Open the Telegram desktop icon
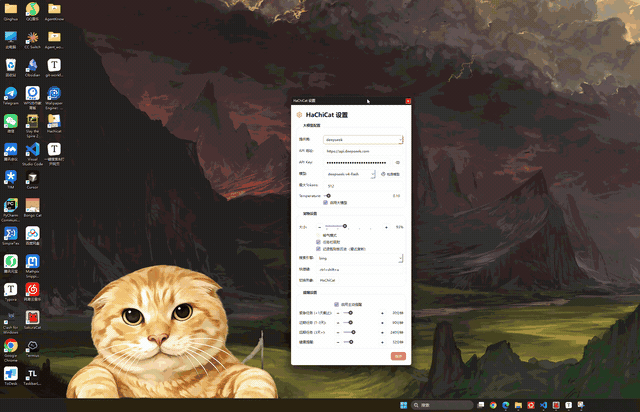Viewport: 640px width, 412px height. pos(11,96)
